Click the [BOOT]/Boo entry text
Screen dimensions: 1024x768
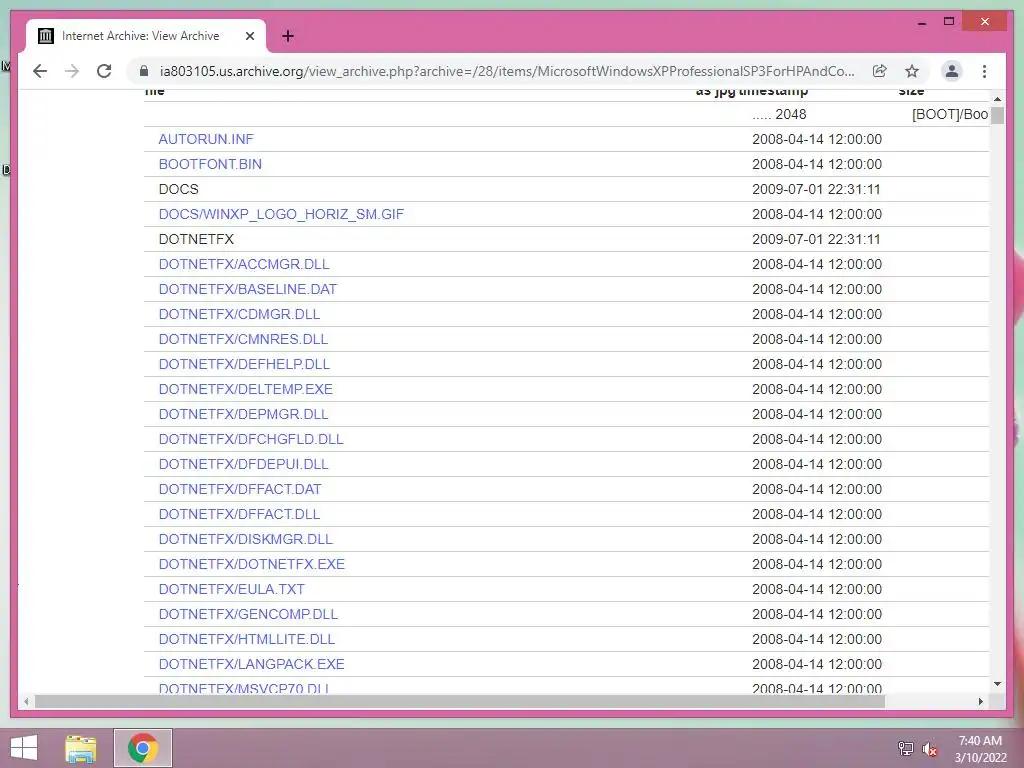point(950,114)
